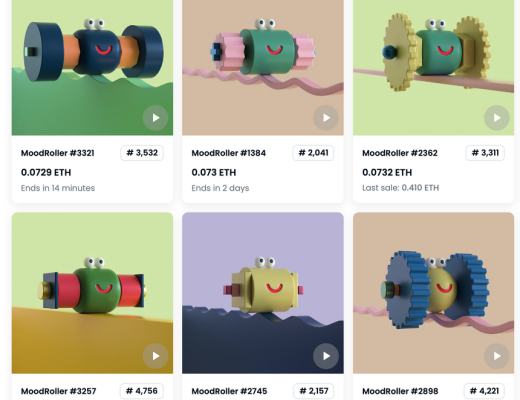The height and width of the screenshot is (400, 520).
Task: Open the MoodRoller #2898 title link
Action: point(400,391)
